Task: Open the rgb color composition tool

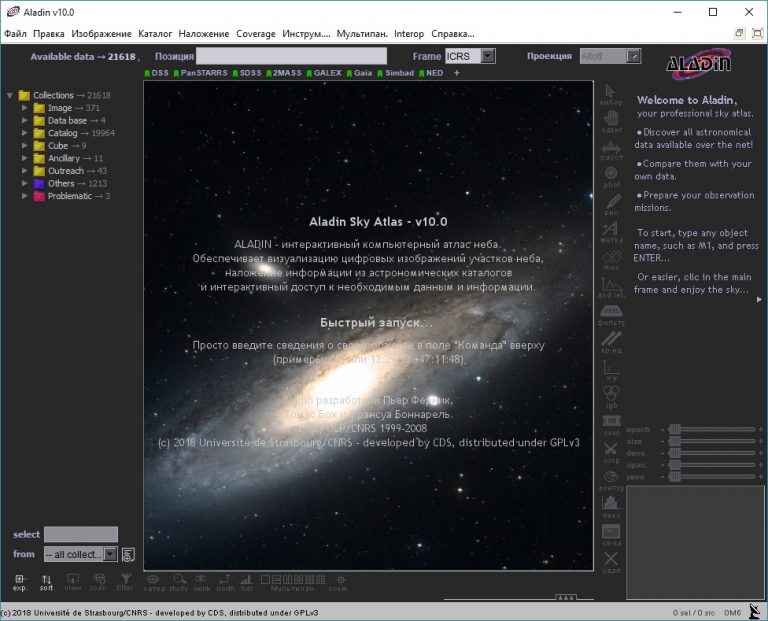Action: point(611,397)
